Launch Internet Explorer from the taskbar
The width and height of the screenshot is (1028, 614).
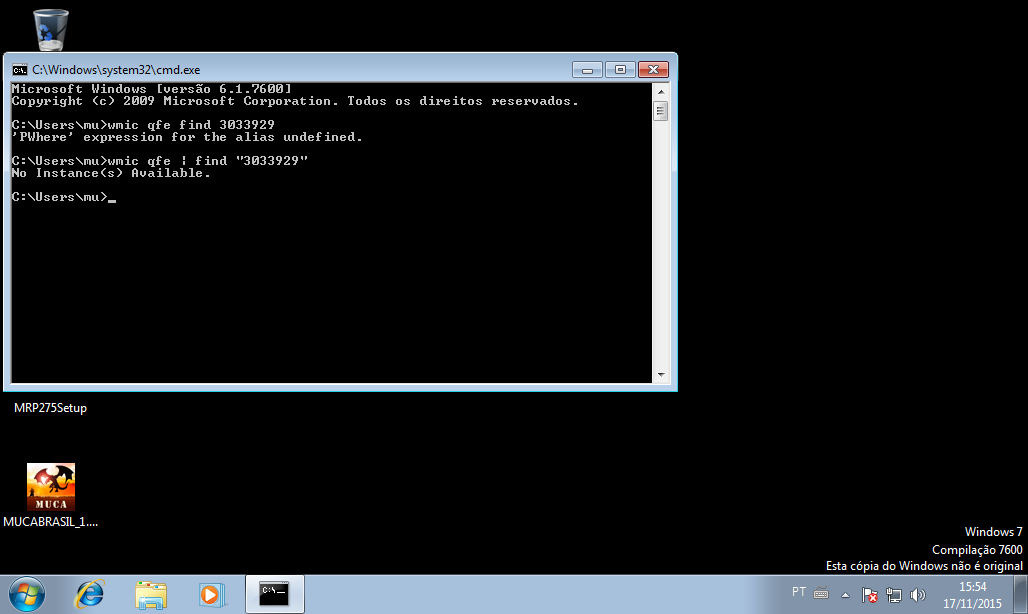90,594
